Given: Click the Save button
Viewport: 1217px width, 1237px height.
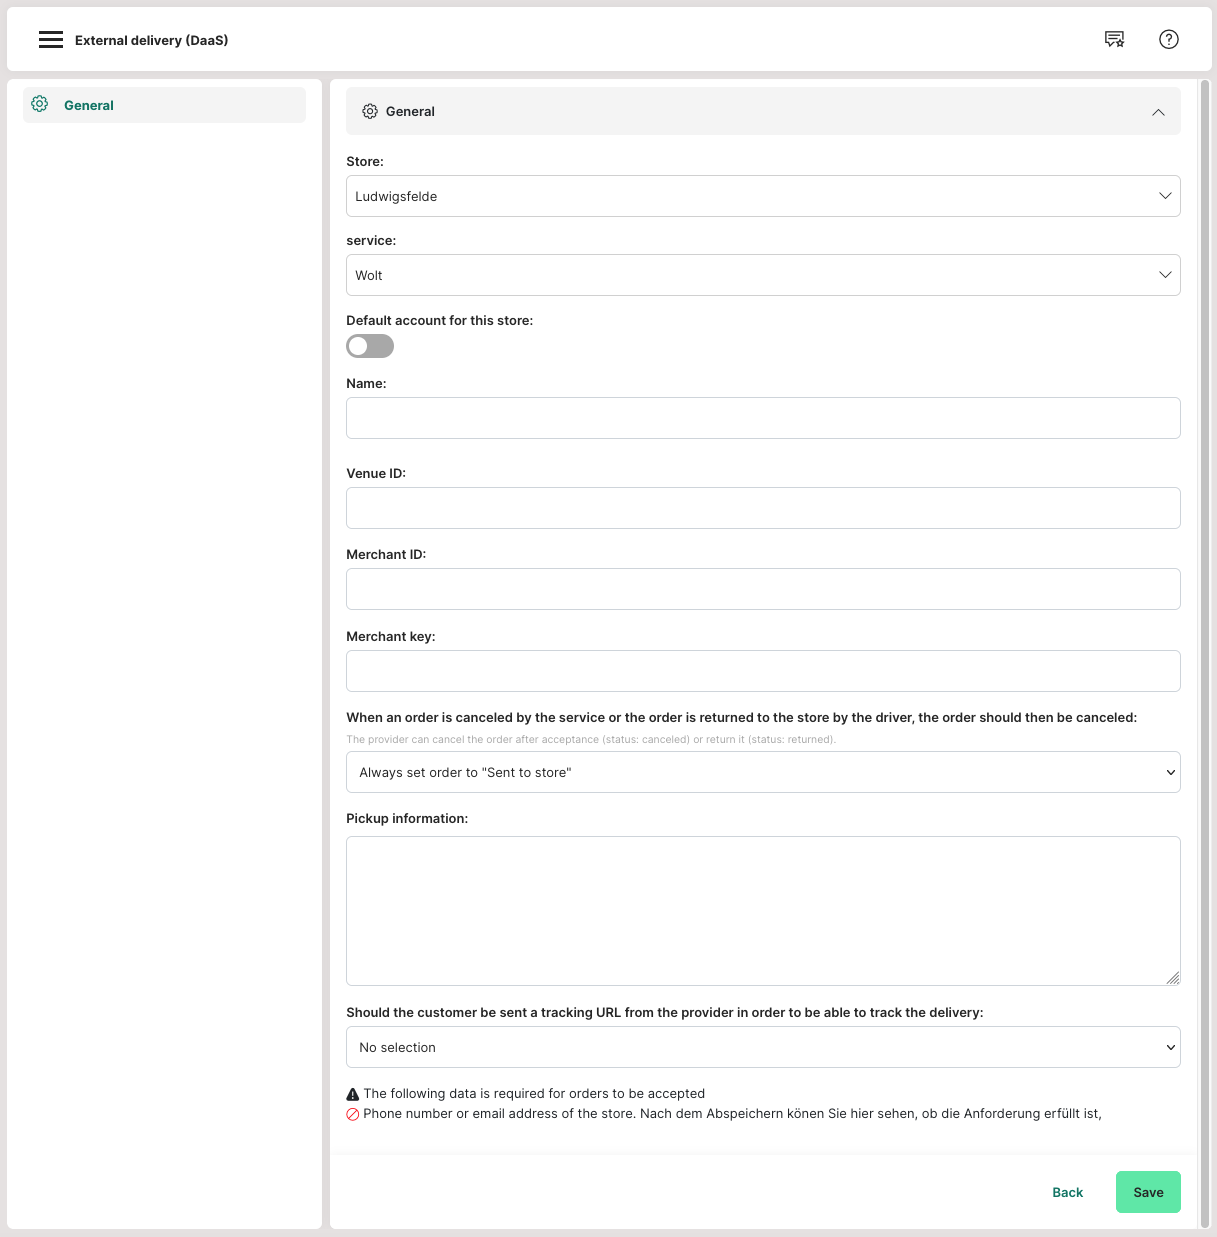Looking at the screenshot, I should [x=1147, y=1192].
